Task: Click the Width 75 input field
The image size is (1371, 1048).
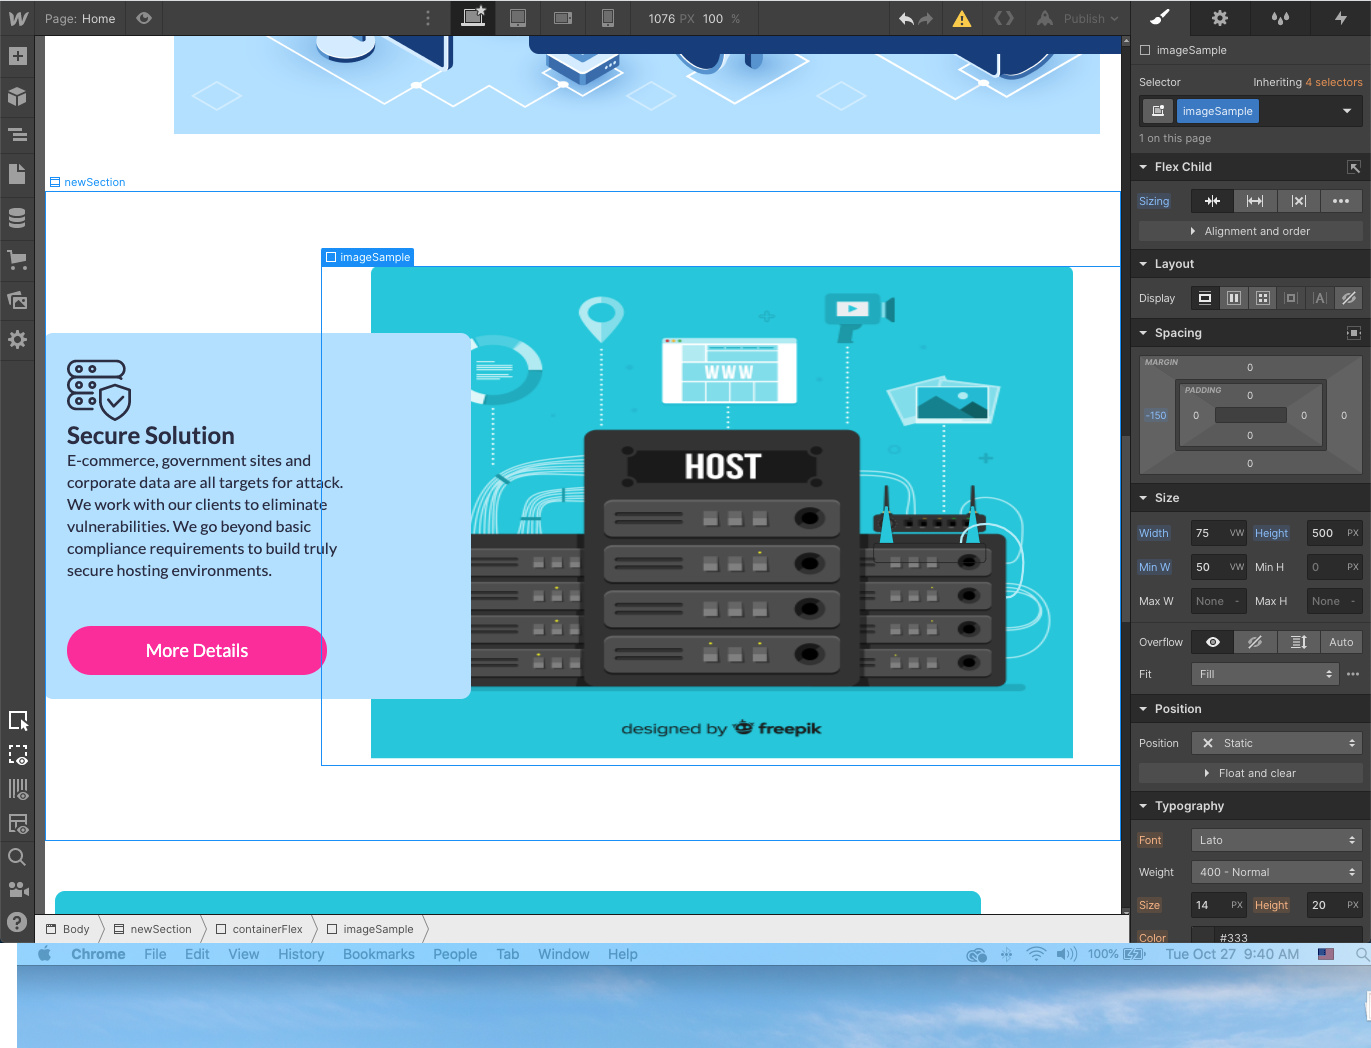Action: coord(1218,533)
